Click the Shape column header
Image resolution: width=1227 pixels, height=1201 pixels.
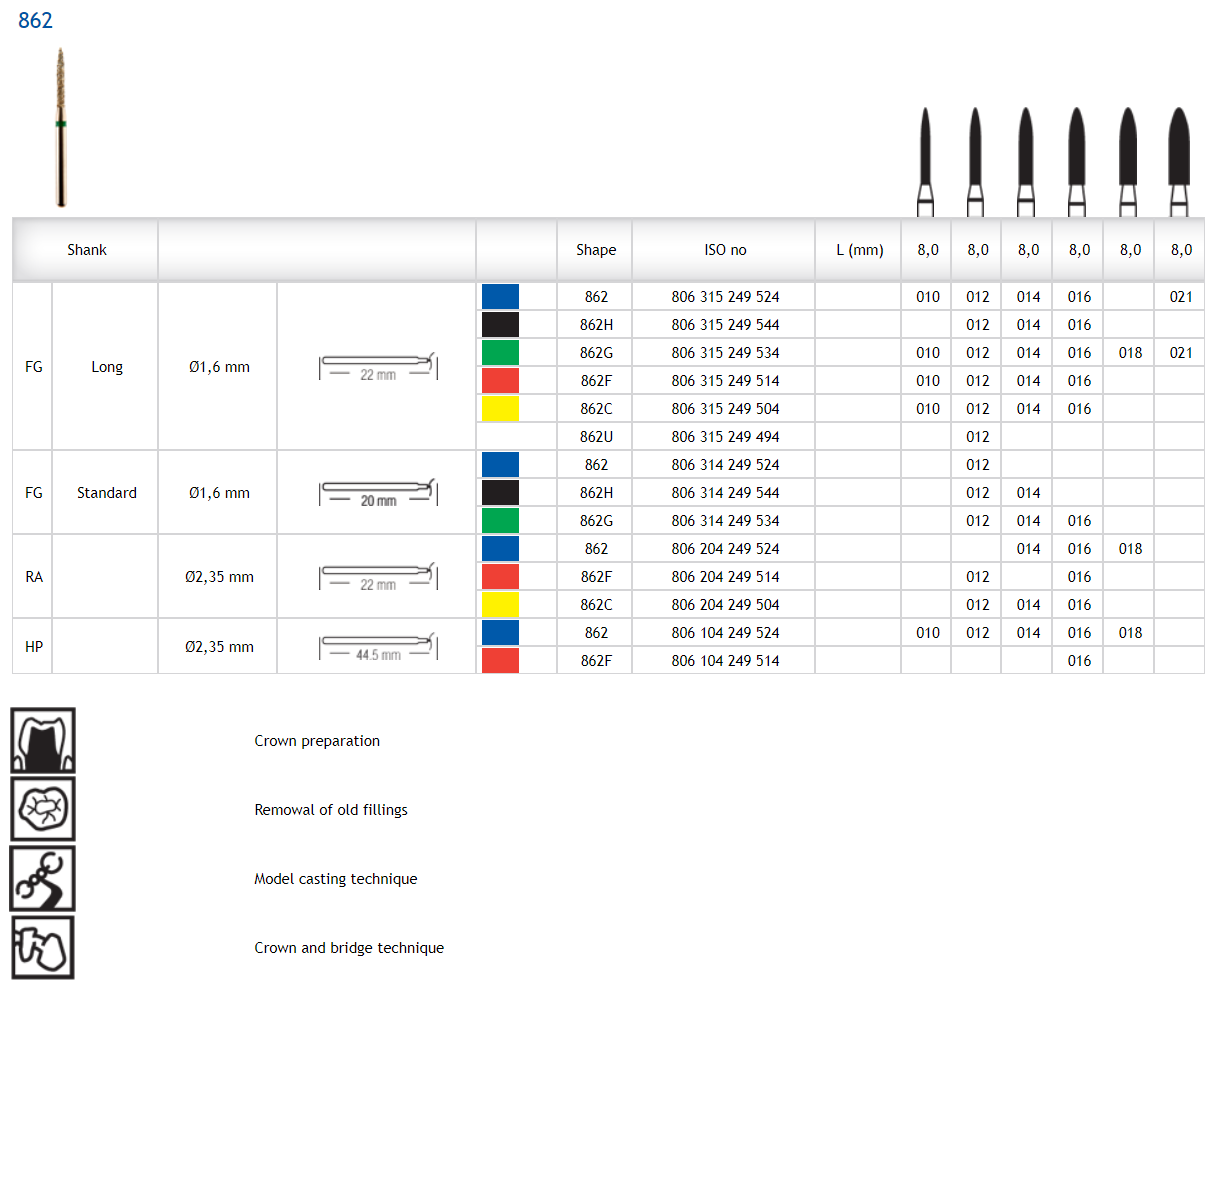pyautogui.click(x=596, y=250)
